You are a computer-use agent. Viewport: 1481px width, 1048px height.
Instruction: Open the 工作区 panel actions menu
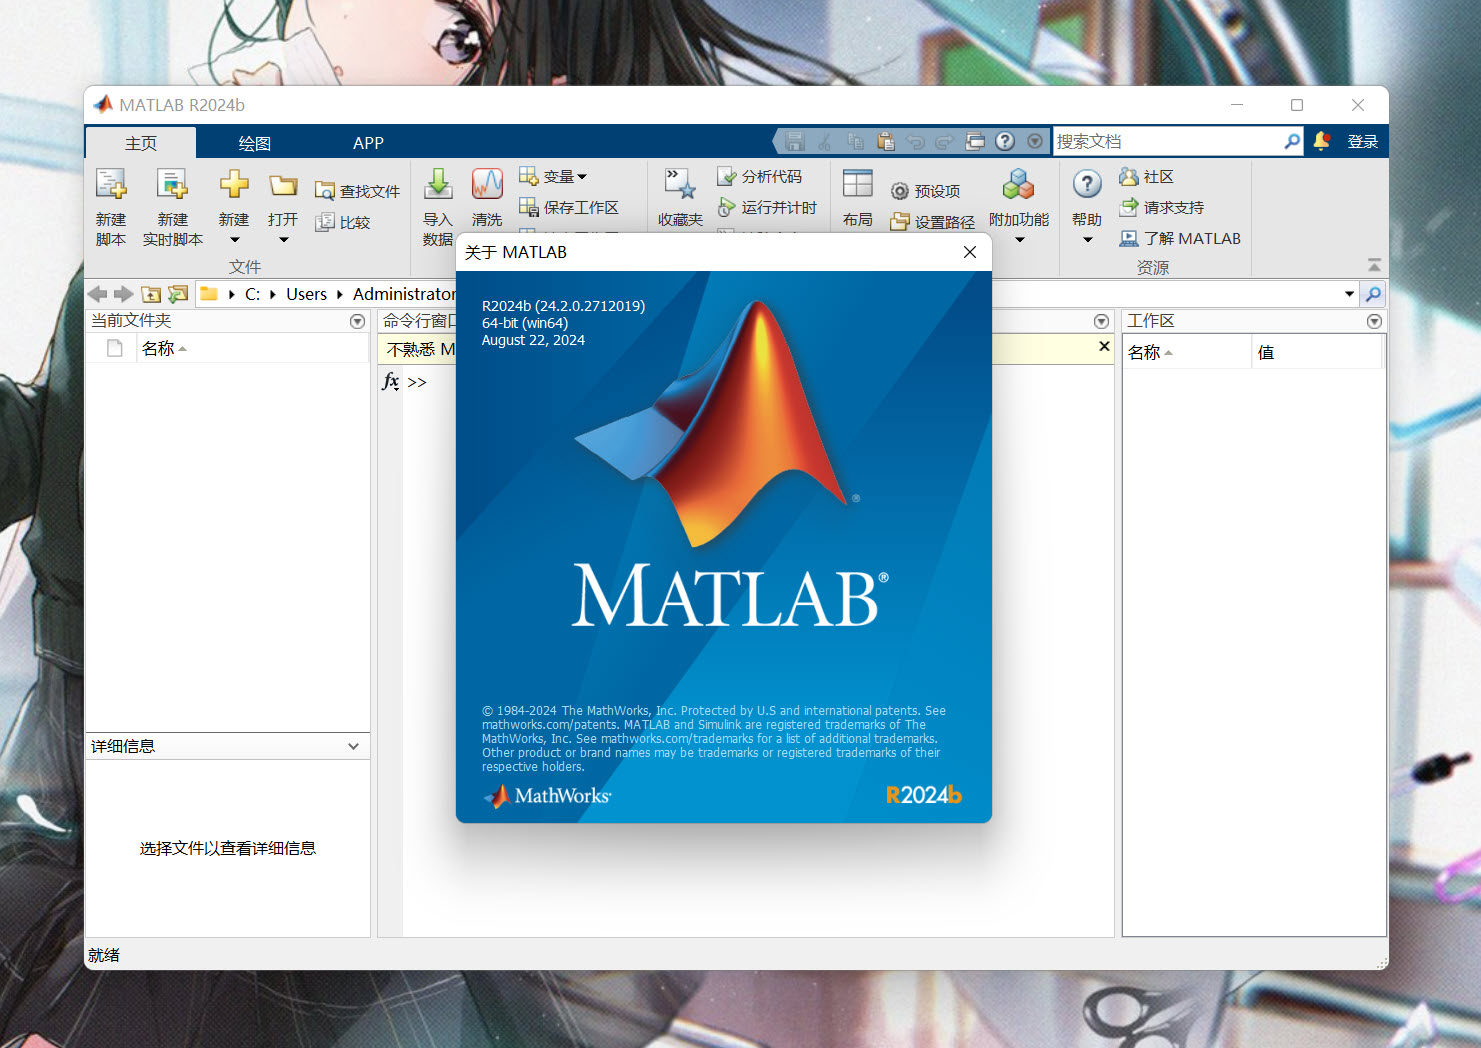(x=1374, y=322)
